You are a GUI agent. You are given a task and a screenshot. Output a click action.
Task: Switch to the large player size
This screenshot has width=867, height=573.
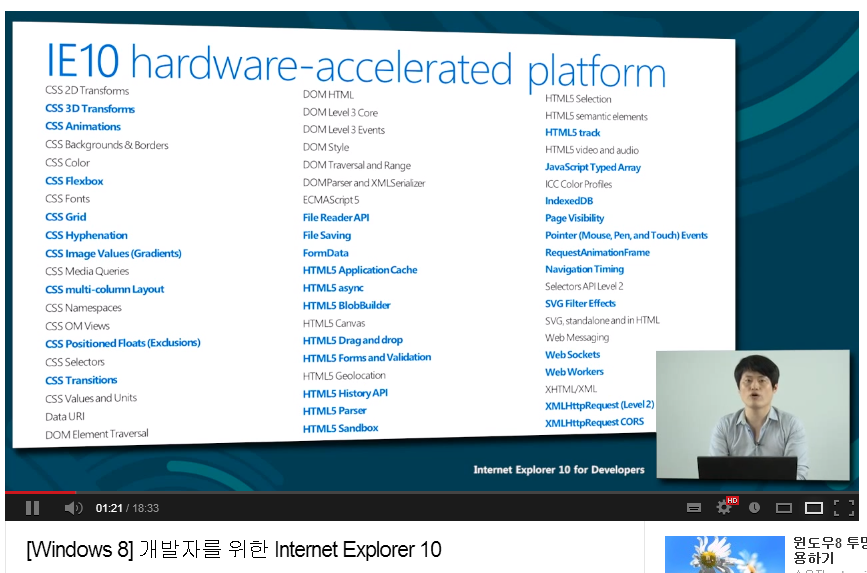(x=813, y=508)
